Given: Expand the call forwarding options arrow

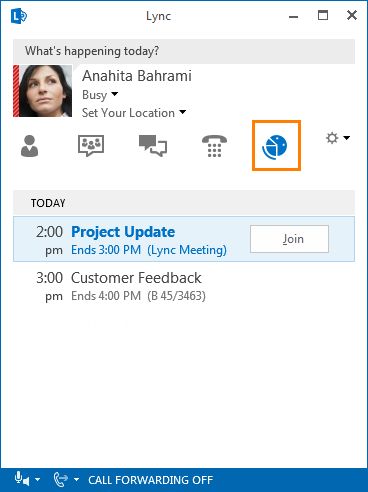Looking at the screenshot, I should click(76, 480).
